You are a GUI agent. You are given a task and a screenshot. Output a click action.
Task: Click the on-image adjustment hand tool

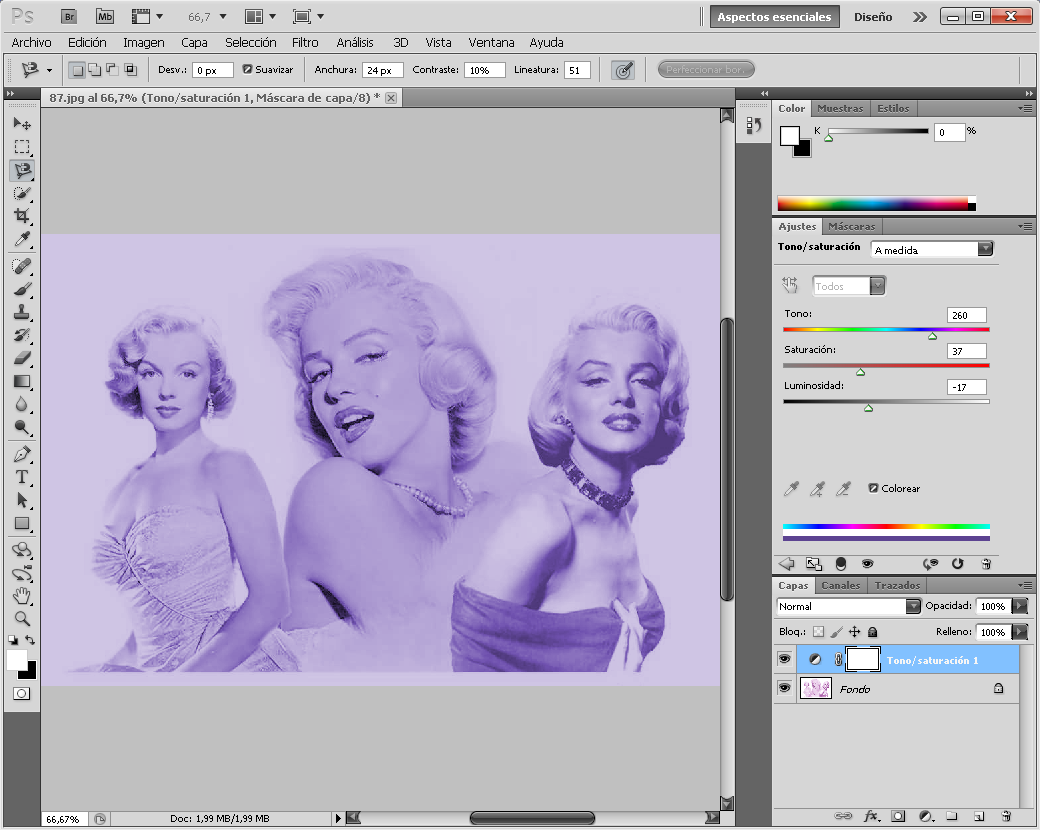tap(790, 285)
